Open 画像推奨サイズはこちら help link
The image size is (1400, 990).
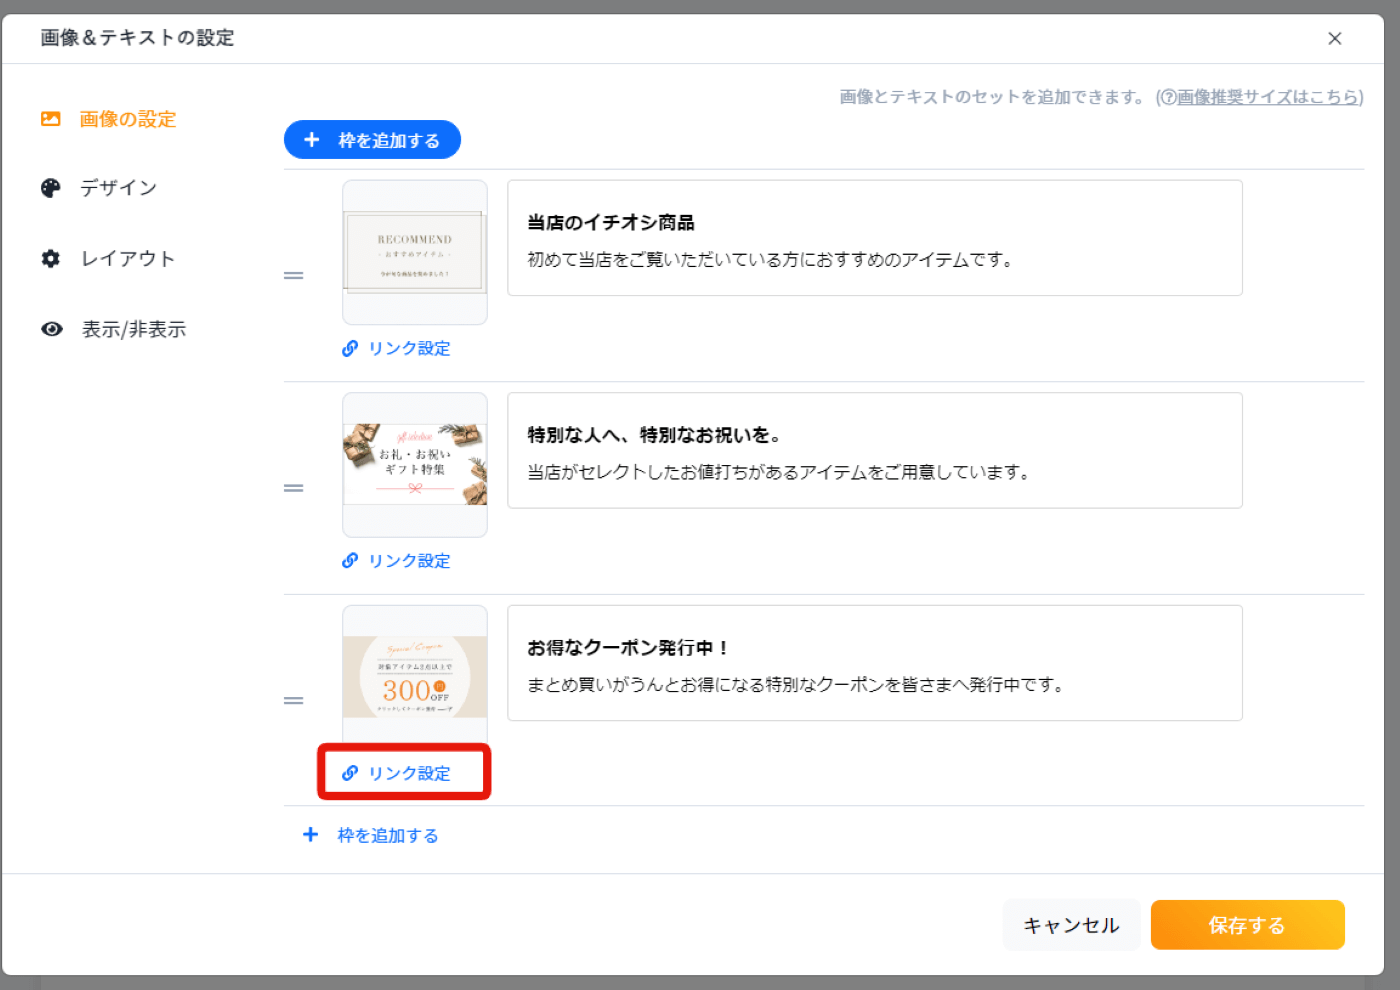[x=1268, y=97]
